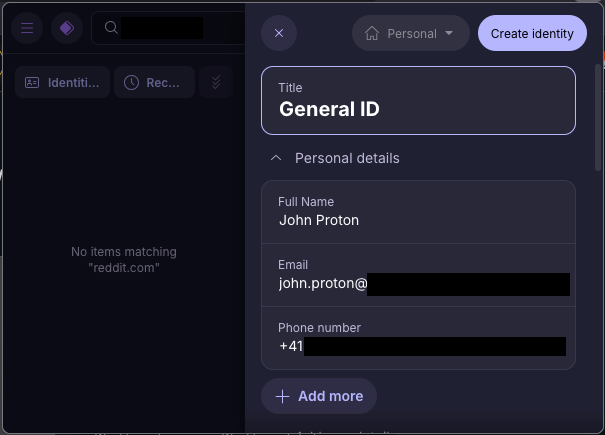Click the search magnifier icon
The image size is (605, 435).
tap(111, 27)
